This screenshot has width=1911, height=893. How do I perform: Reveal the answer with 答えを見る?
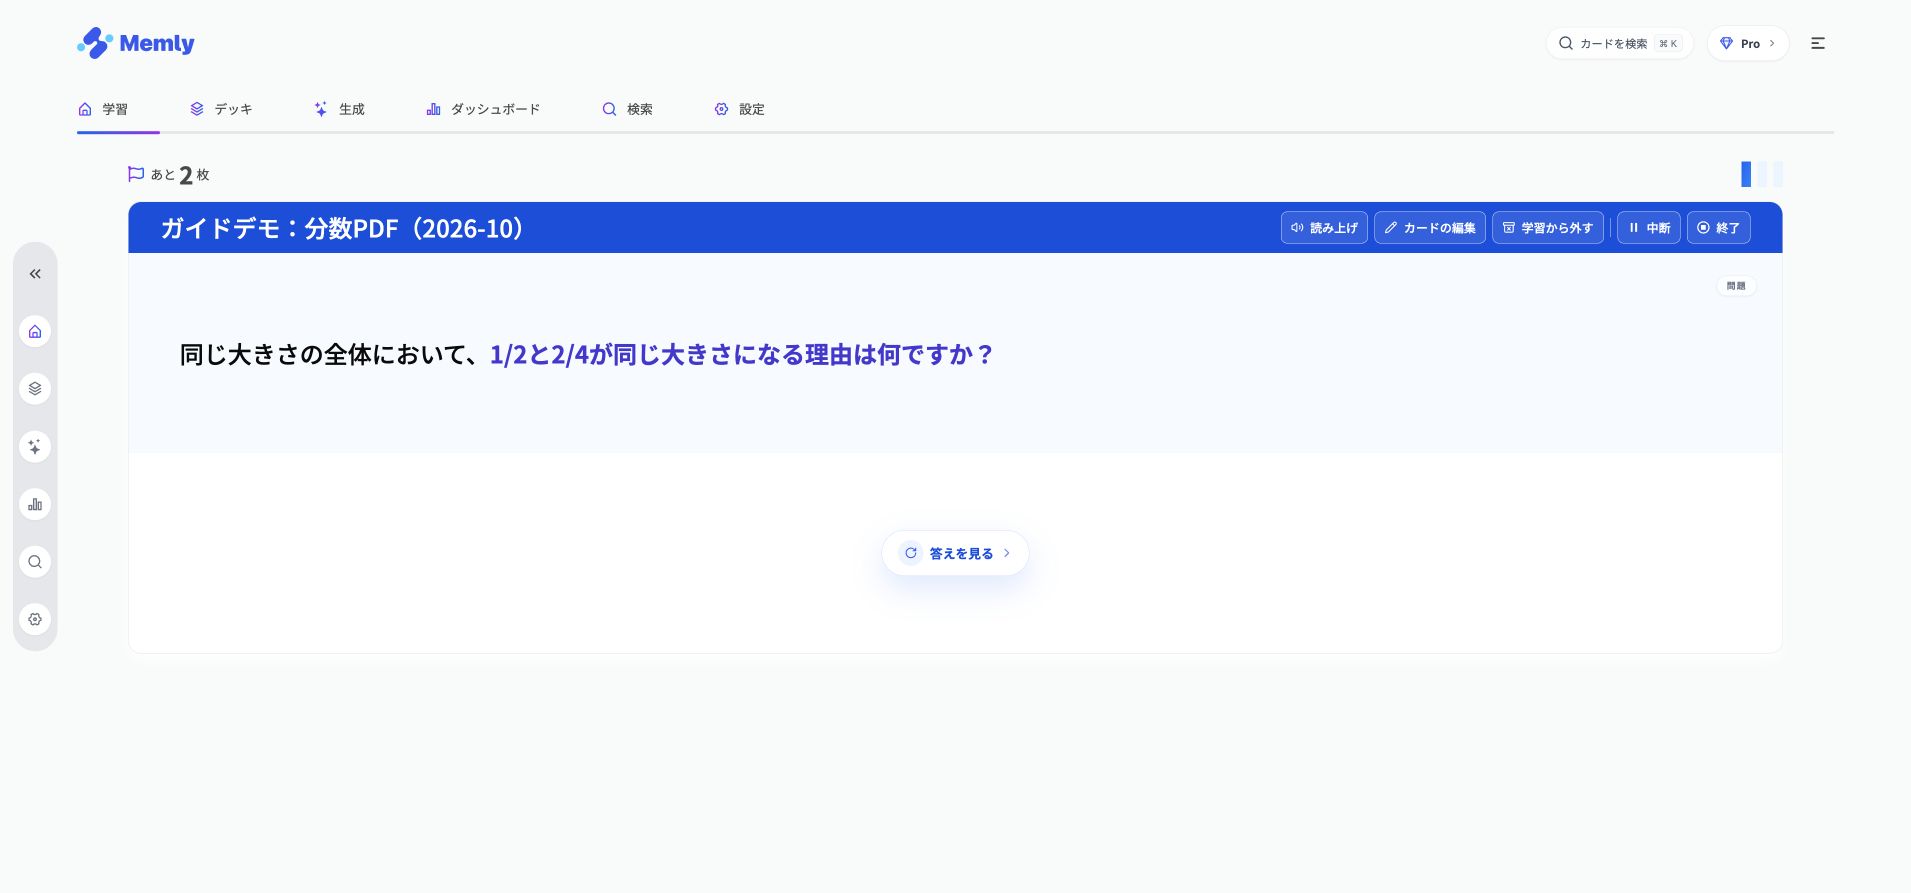pyautogui.click(x=955, y=553)
